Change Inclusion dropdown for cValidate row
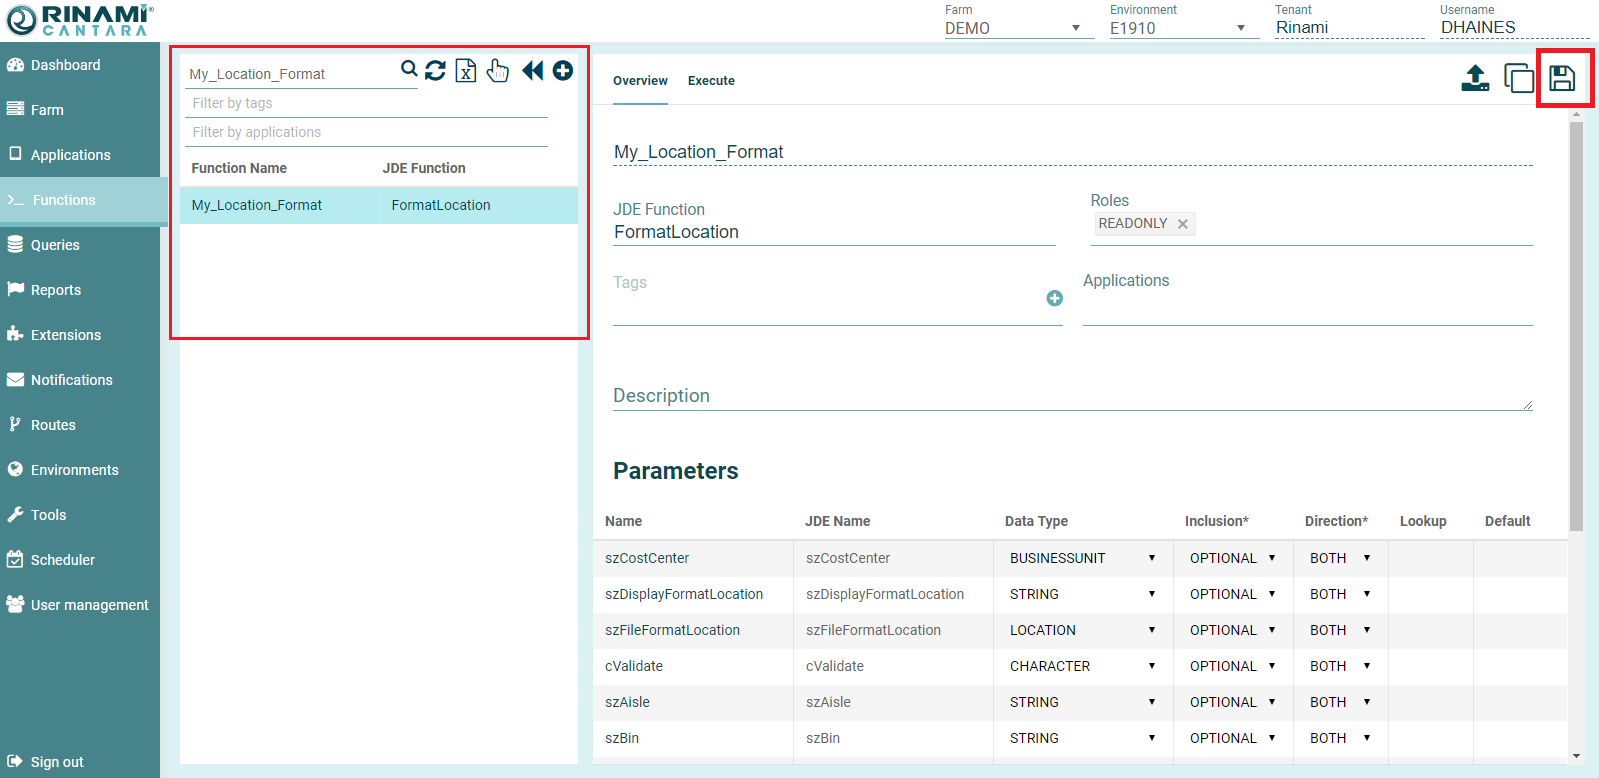Screen dimensions: 1599x778 tap(1232, 666)
